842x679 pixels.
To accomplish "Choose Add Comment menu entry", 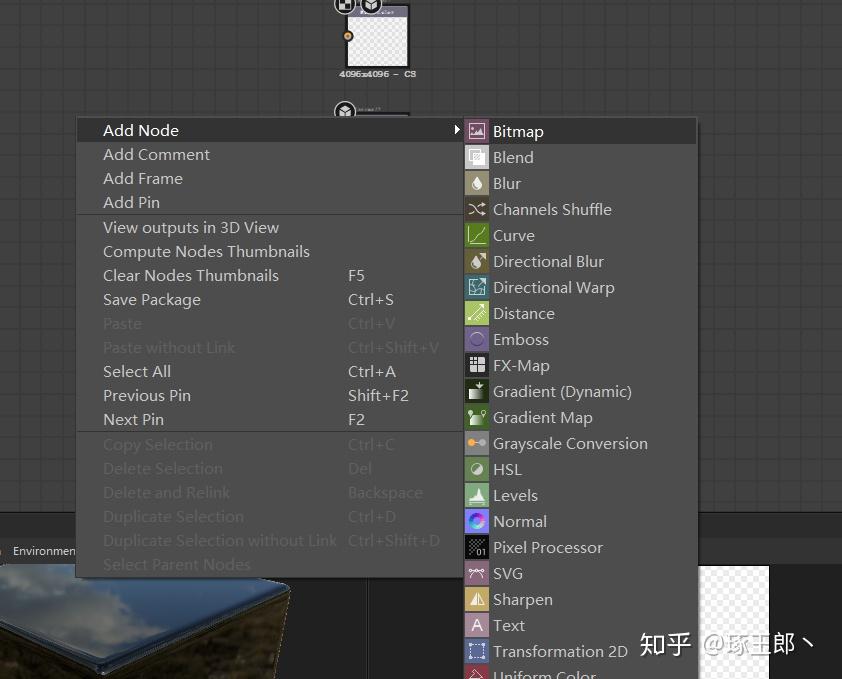I will point(269,154).
